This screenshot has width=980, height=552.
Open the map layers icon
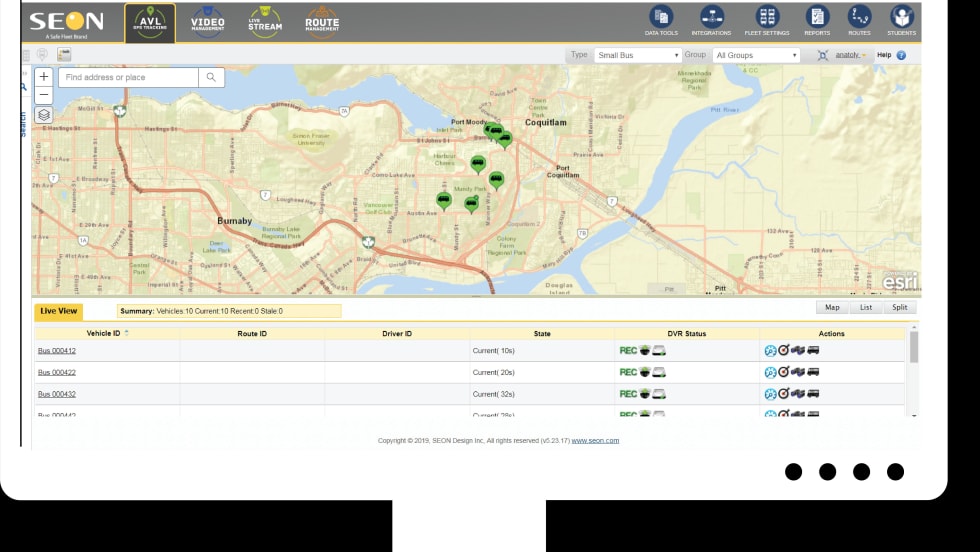pos(44,115)
